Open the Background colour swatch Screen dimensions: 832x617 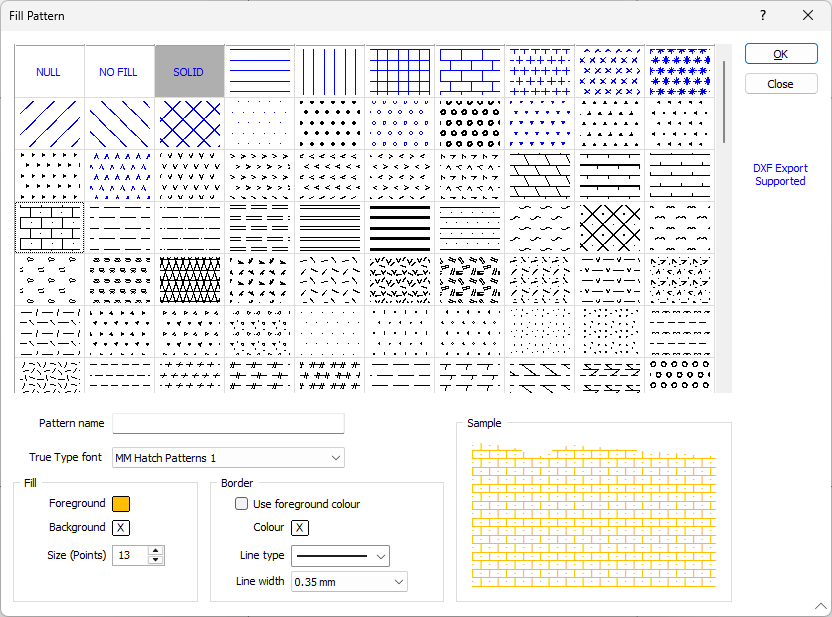121,527
